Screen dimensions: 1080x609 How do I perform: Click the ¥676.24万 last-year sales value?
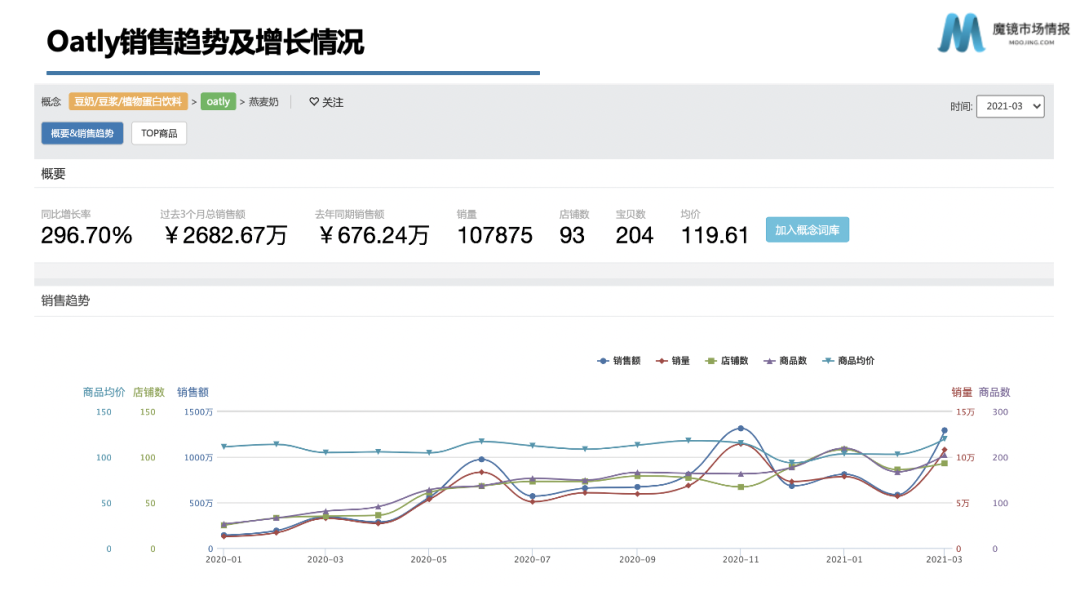pos(373,236)
